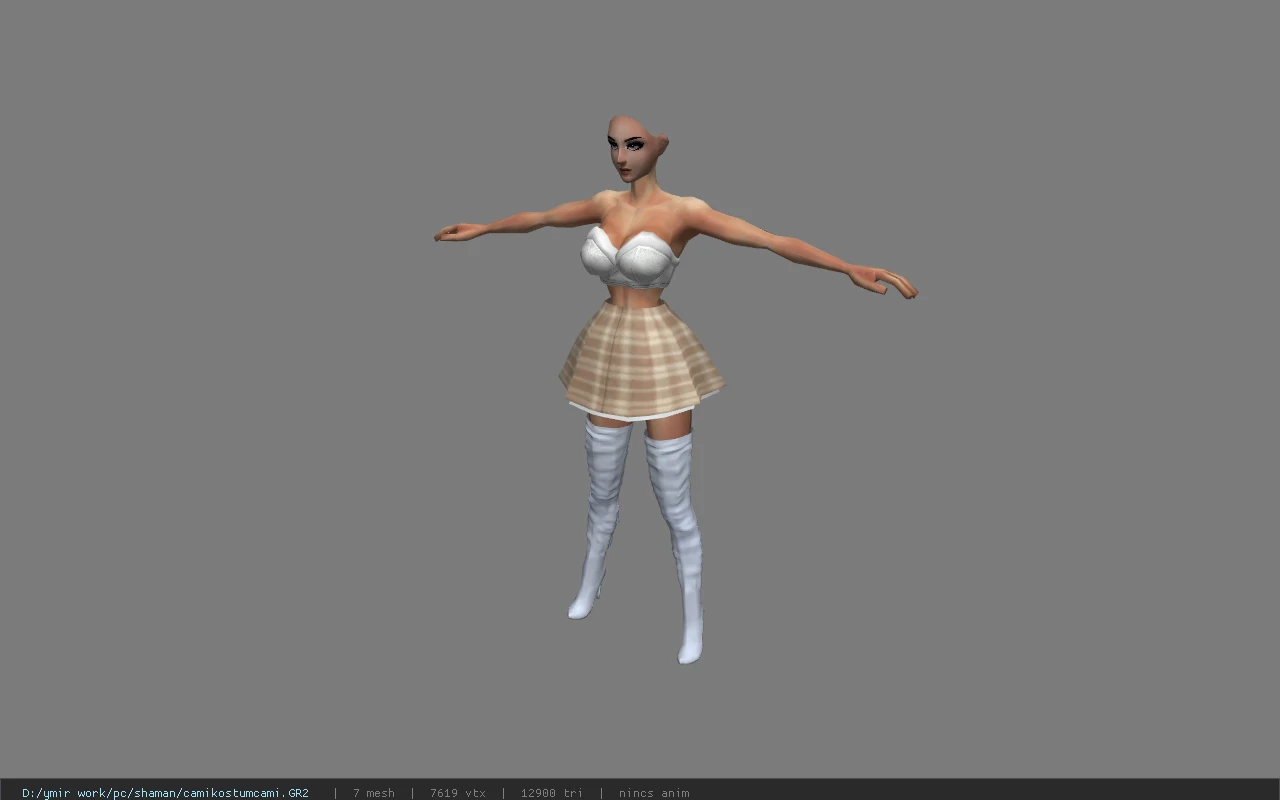Click the "7619 vtx" vertex count

coord(458,793)
